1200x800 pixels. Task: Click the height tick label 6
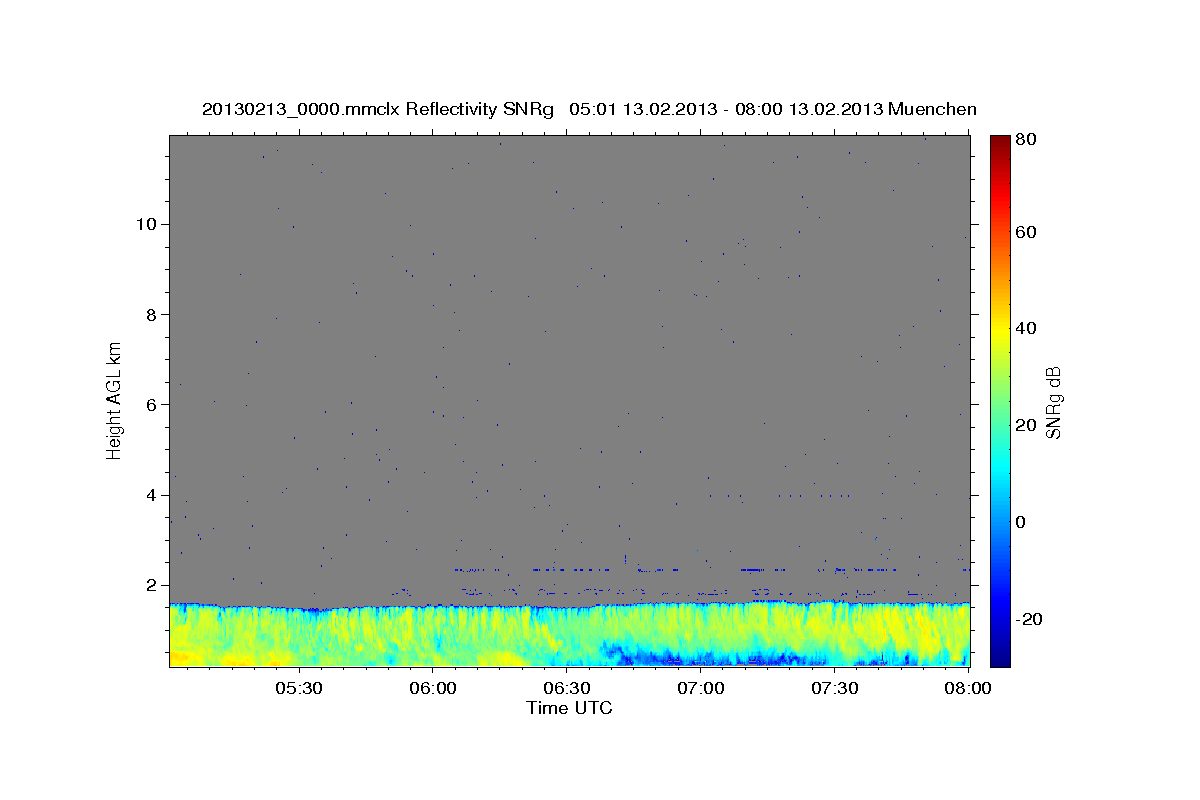click(x=153, y=405)
